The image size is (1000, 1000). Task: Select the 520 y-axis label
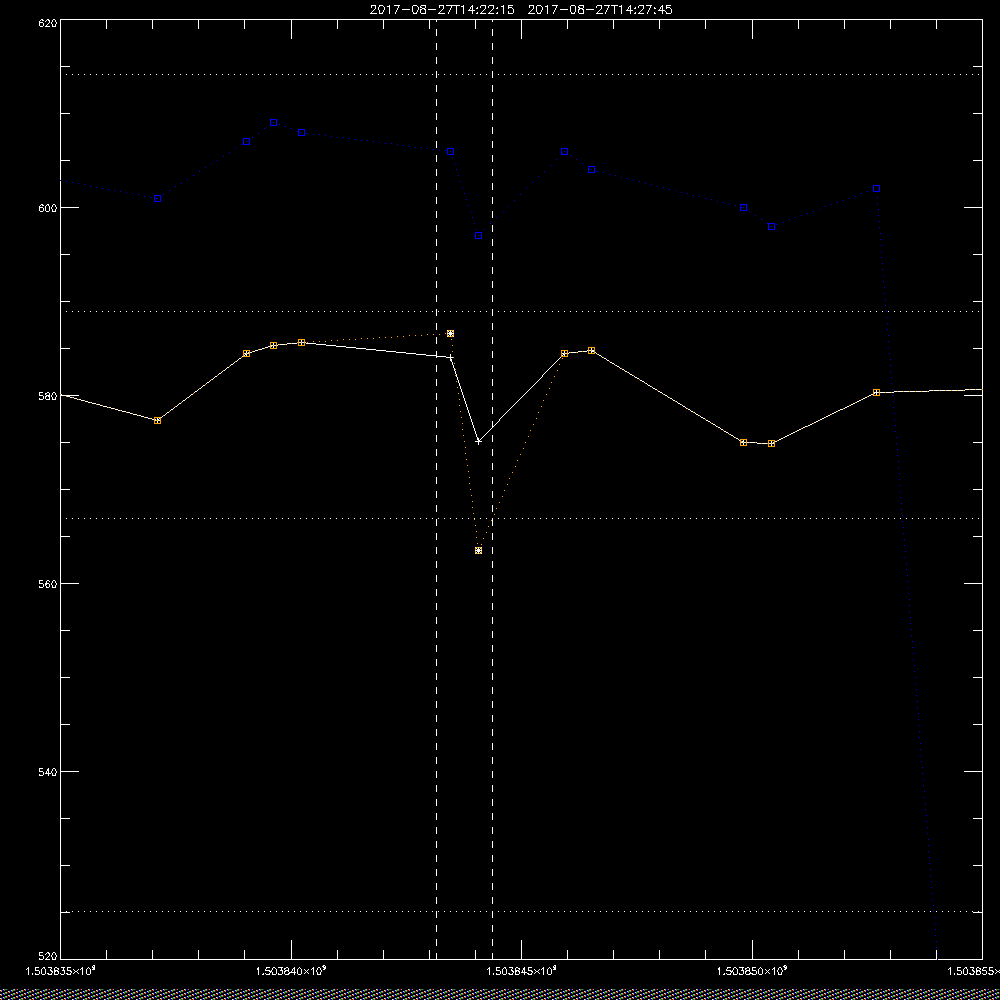click(x=48, y=955)
